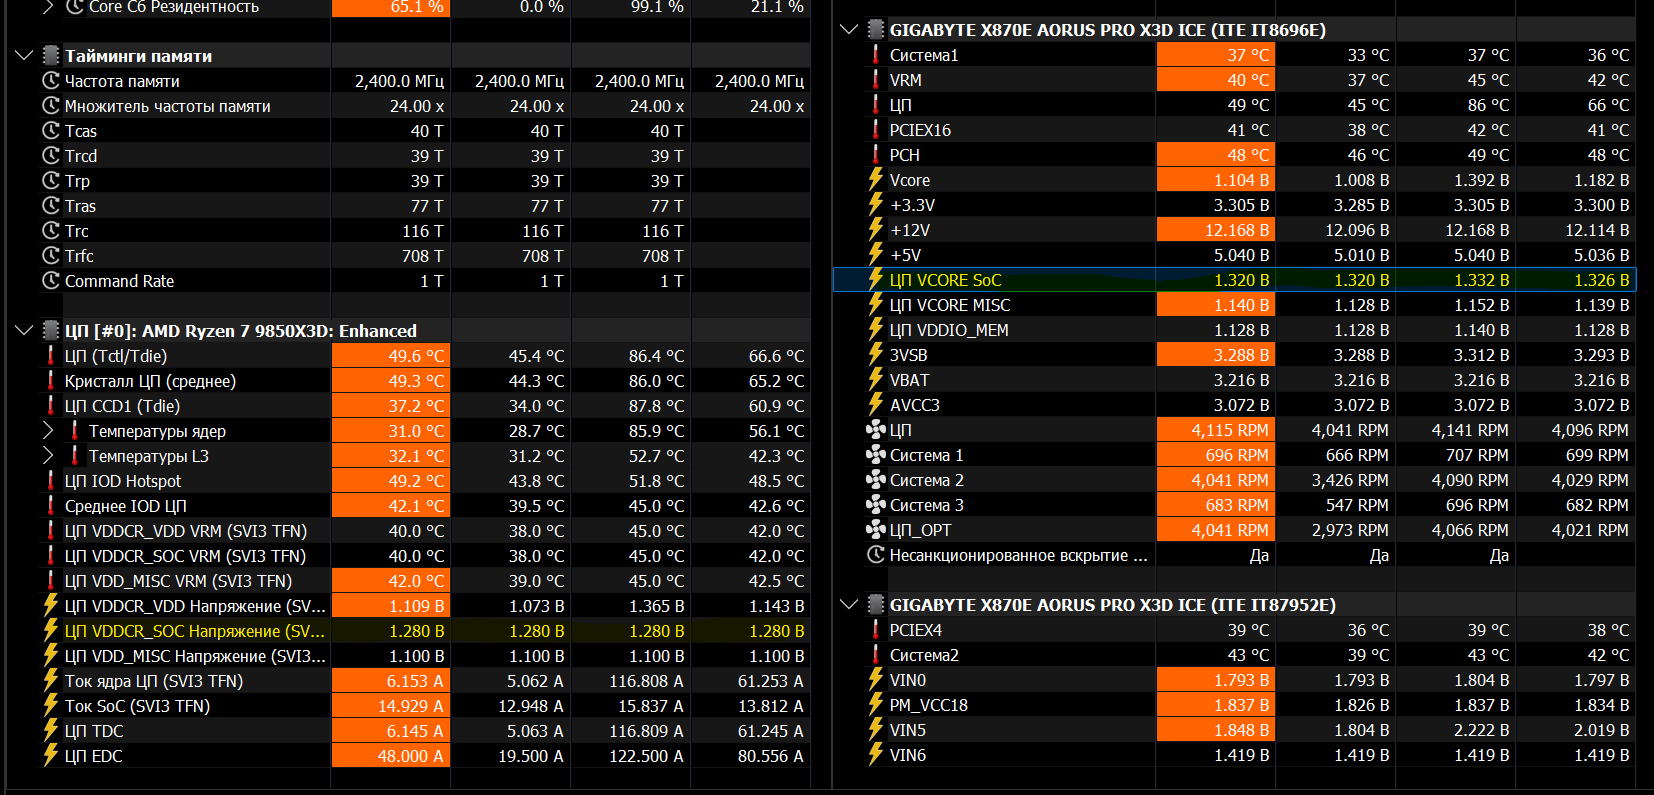Select the VBAT voltage row
The height and width of the screenshot is (795, 1654).
click(x=1249, y=380)
